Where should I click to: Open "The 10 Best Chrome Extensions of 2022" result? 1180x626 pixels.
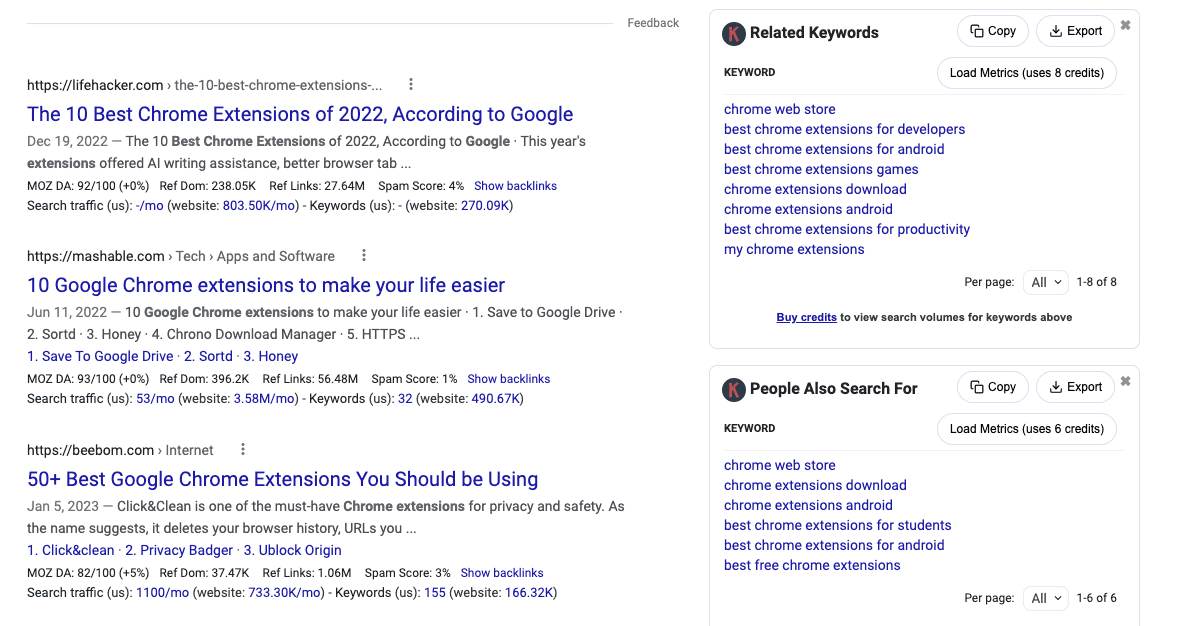[300, 114]
